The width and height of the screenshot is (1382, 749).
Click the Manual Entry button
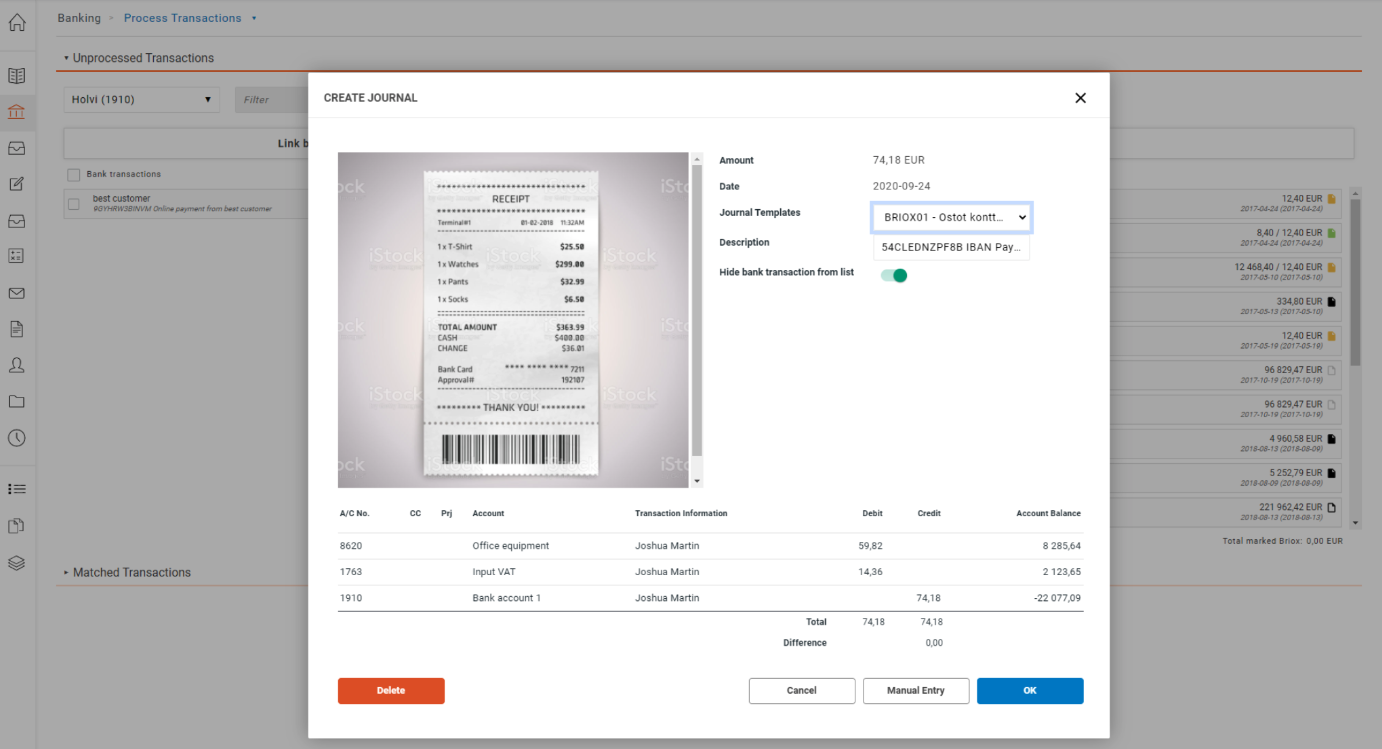click(915, 691)
